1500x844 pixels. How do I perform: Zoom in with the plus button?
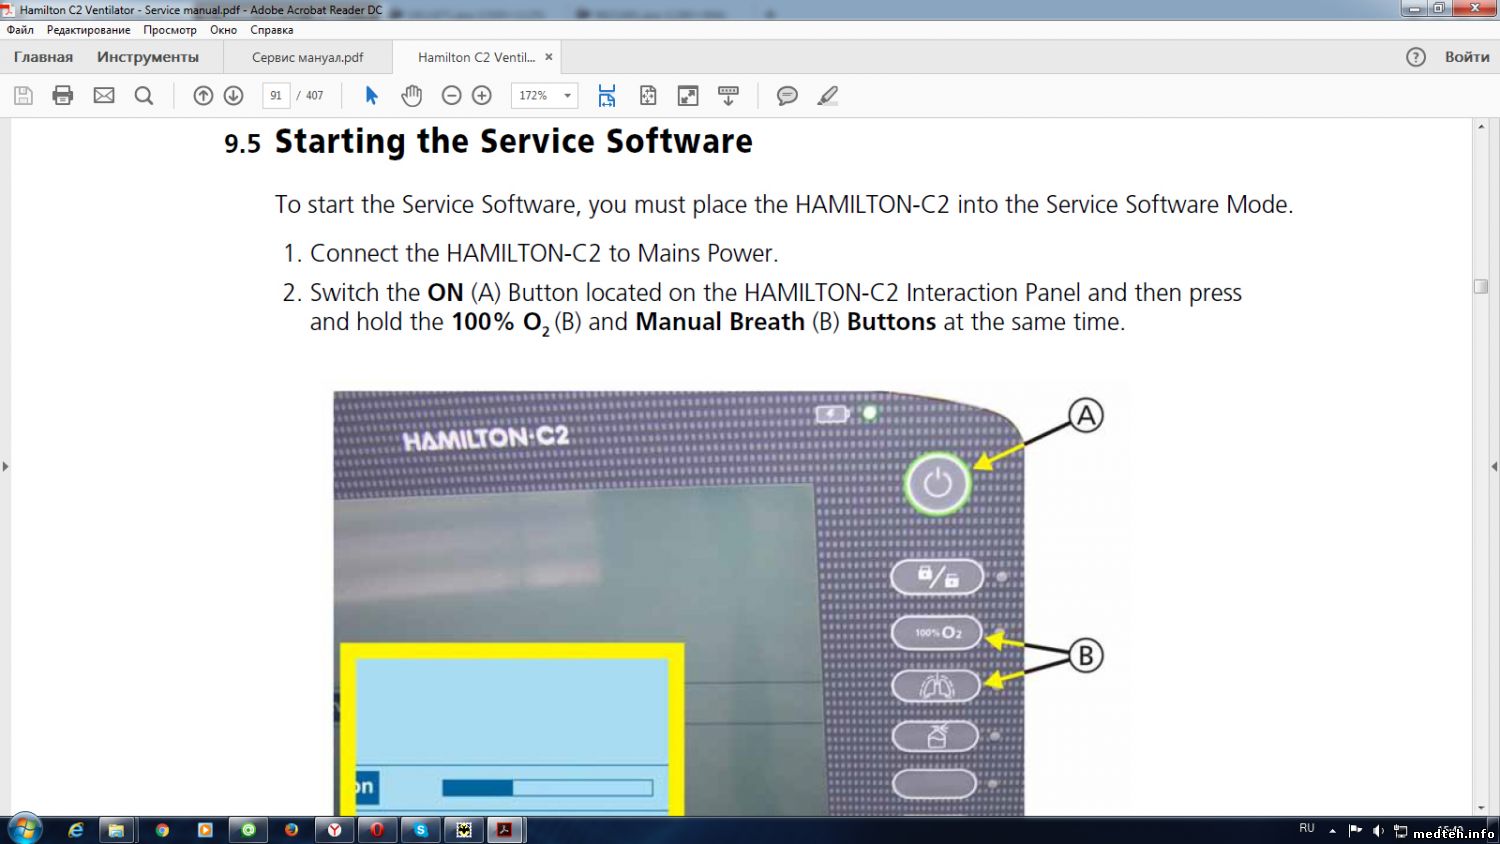[x=482, y=96]
